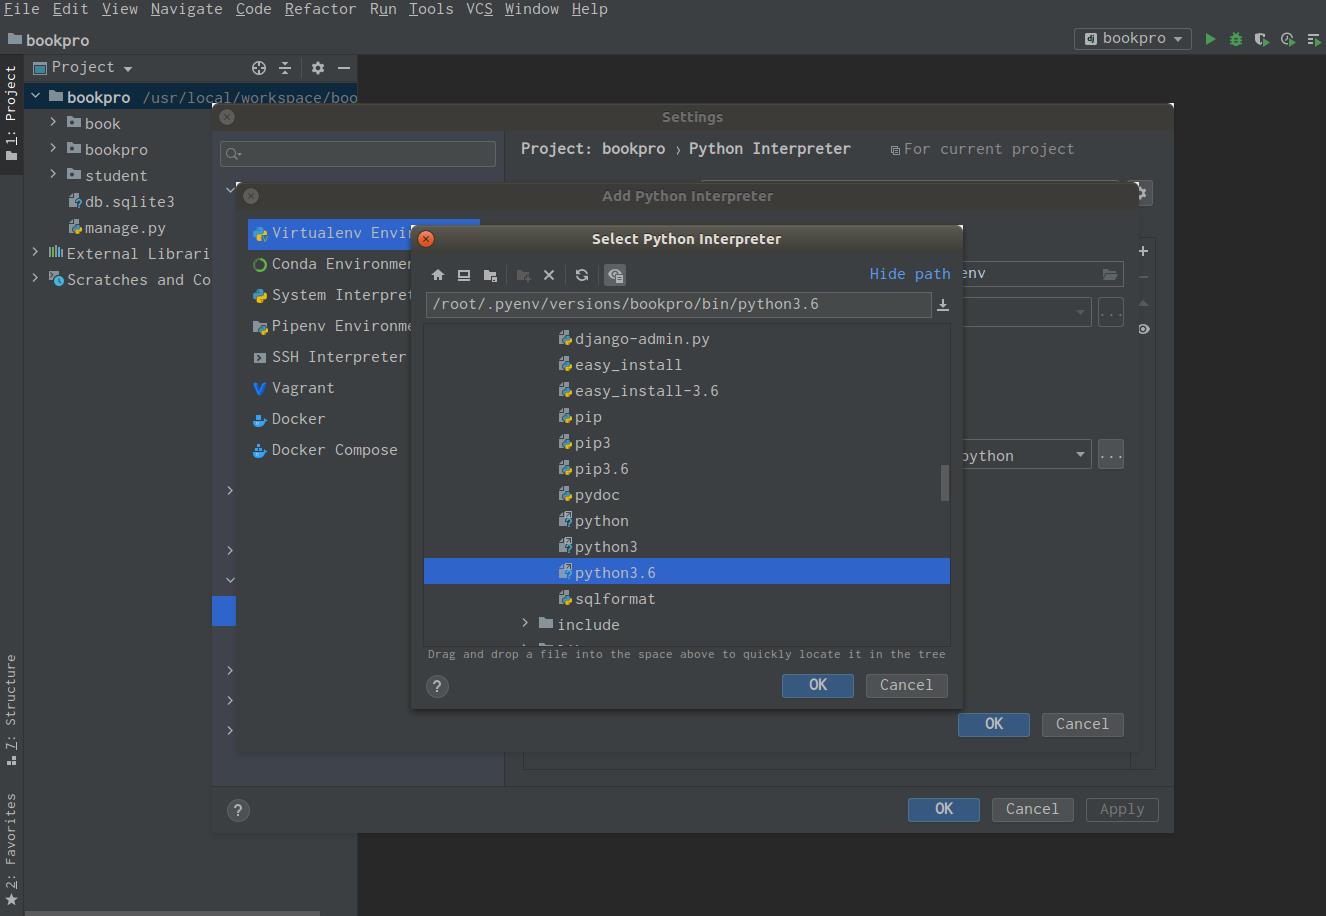The image size is (1326, 916).
Task: Expand Scratches and Consoles node
Action: [36, 278]
